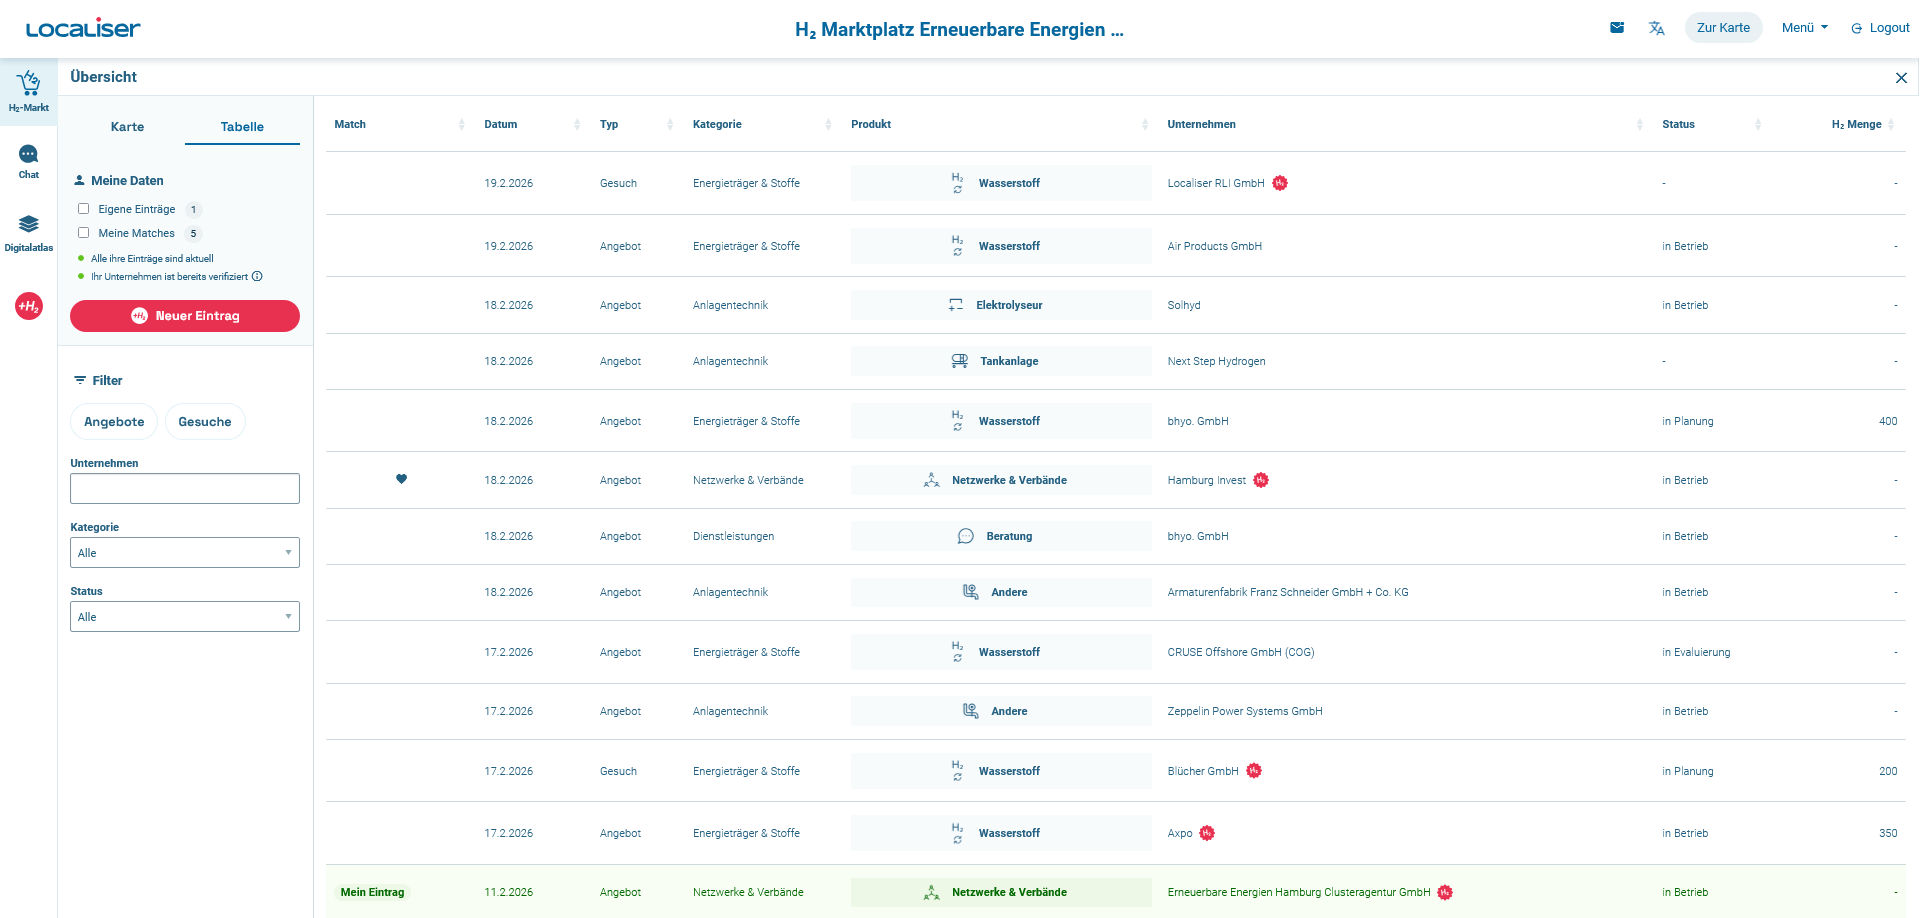Enable the Eigene Einträge checkbox
Viewport: 1920px width, 918px height.
coord(84,209)
